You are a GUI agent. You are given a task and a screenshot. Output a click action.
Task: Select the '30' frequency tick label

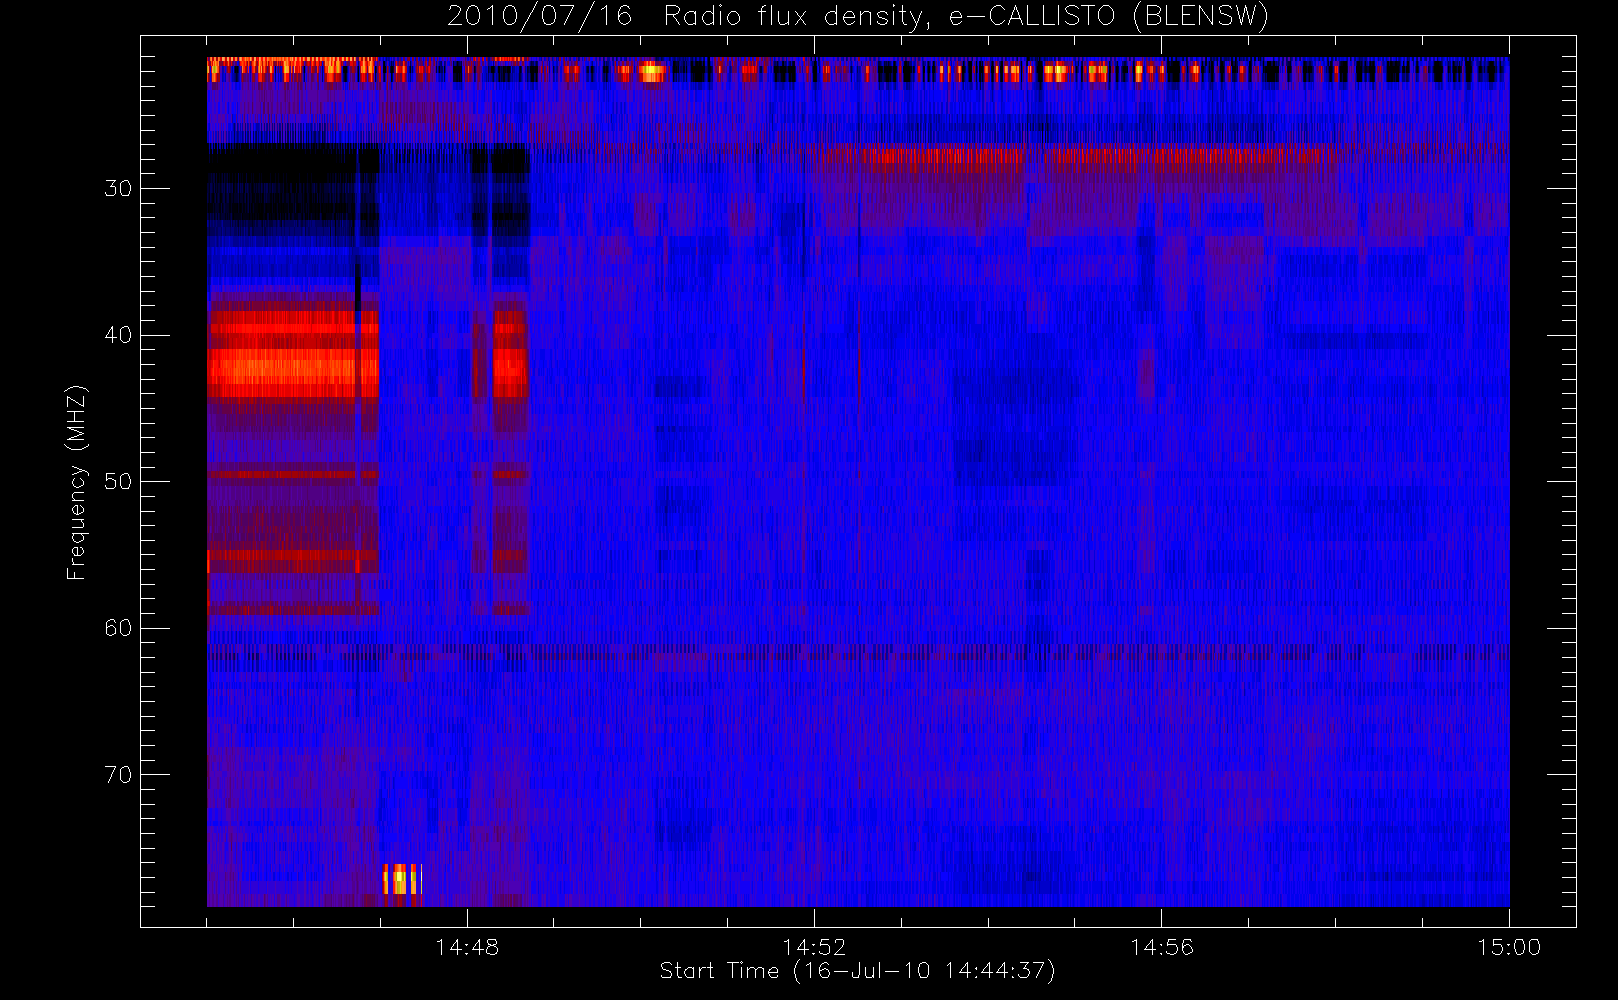(x=118, y=189)
